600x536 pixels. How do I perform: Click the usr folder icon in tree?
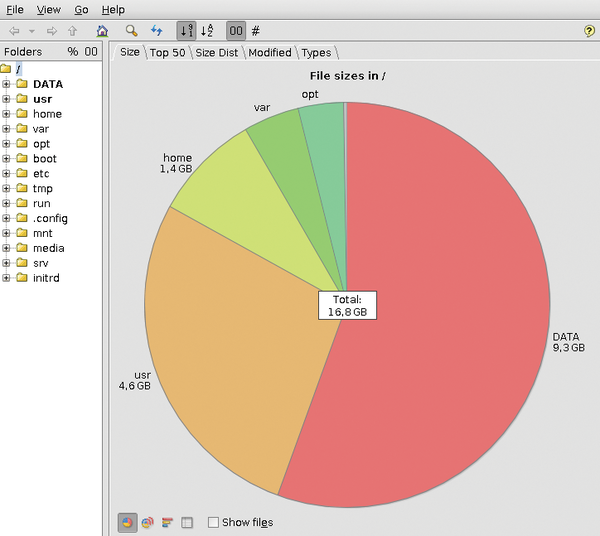click(x=22, y=99)
